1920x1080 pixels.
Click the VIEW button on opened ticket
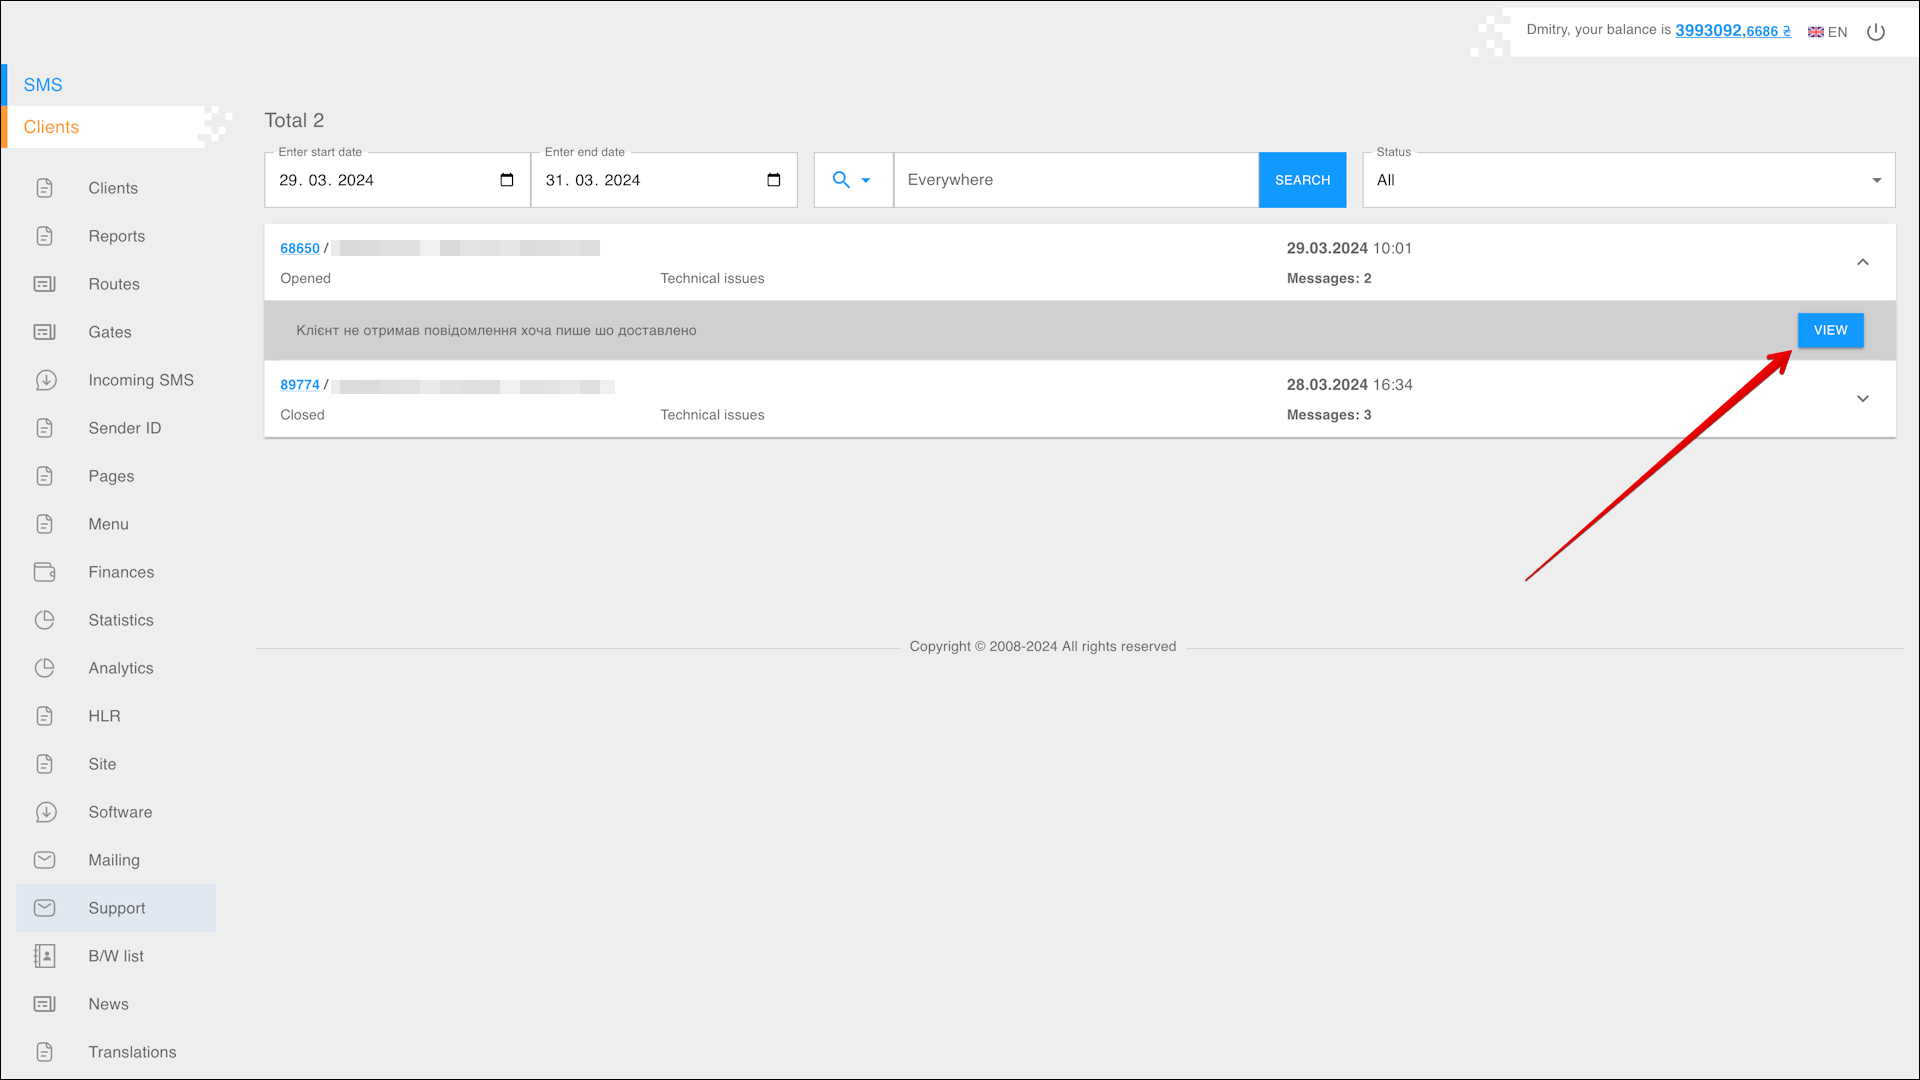coord(1830,330)
